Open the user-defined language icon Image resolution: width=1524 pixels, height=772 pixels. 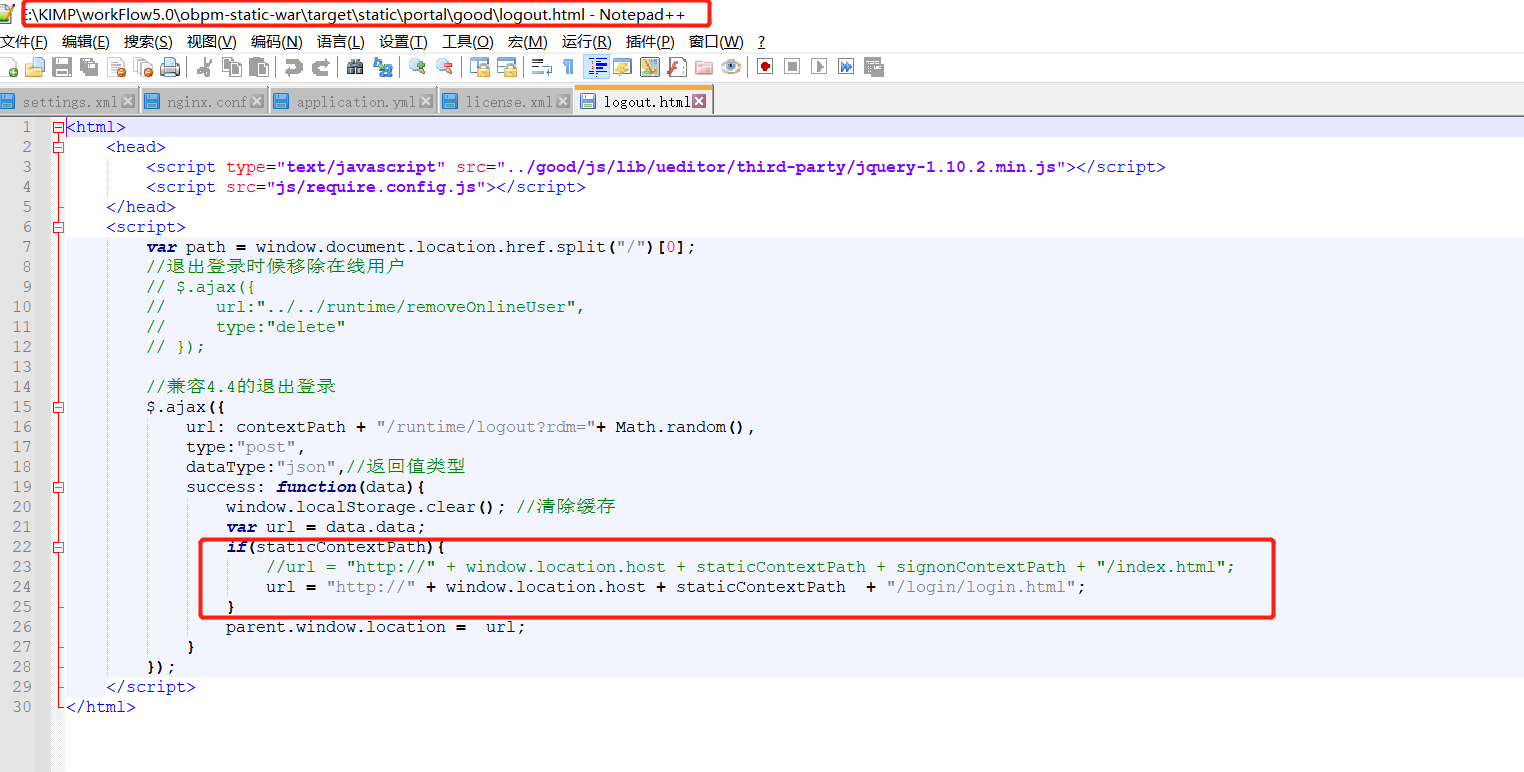point(623,67)
